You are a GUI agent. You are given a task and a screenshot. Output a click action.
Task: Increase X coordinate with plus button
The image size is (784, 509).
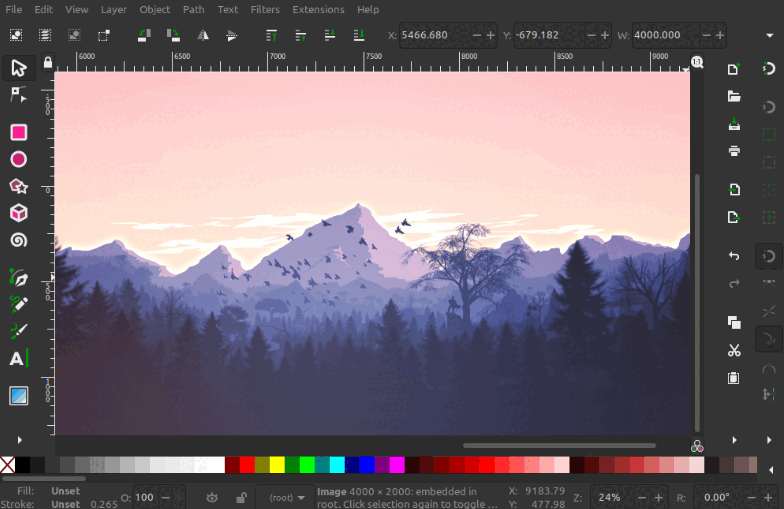click(x=490, y=35)
